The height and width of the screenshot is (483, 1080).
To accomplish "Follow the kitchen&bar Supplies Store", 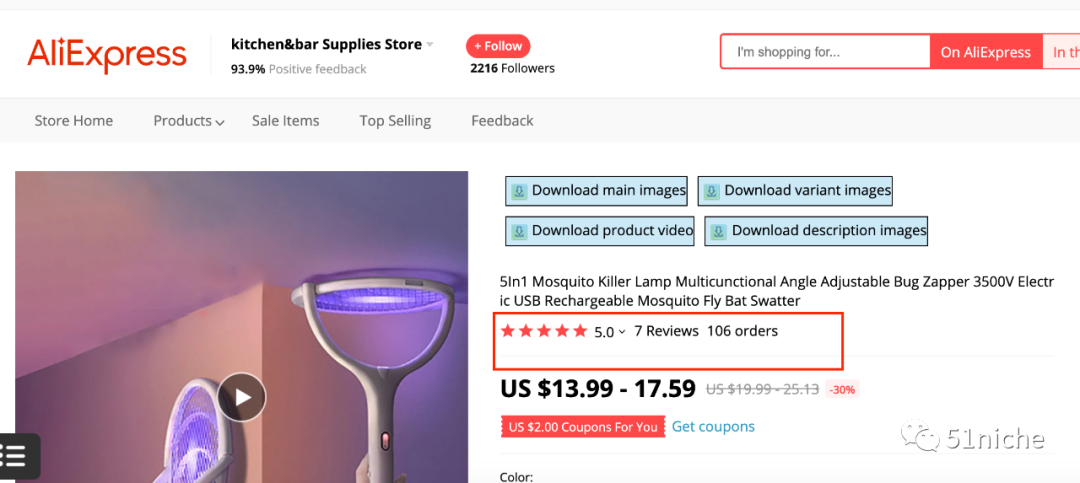I will (498, 46).
